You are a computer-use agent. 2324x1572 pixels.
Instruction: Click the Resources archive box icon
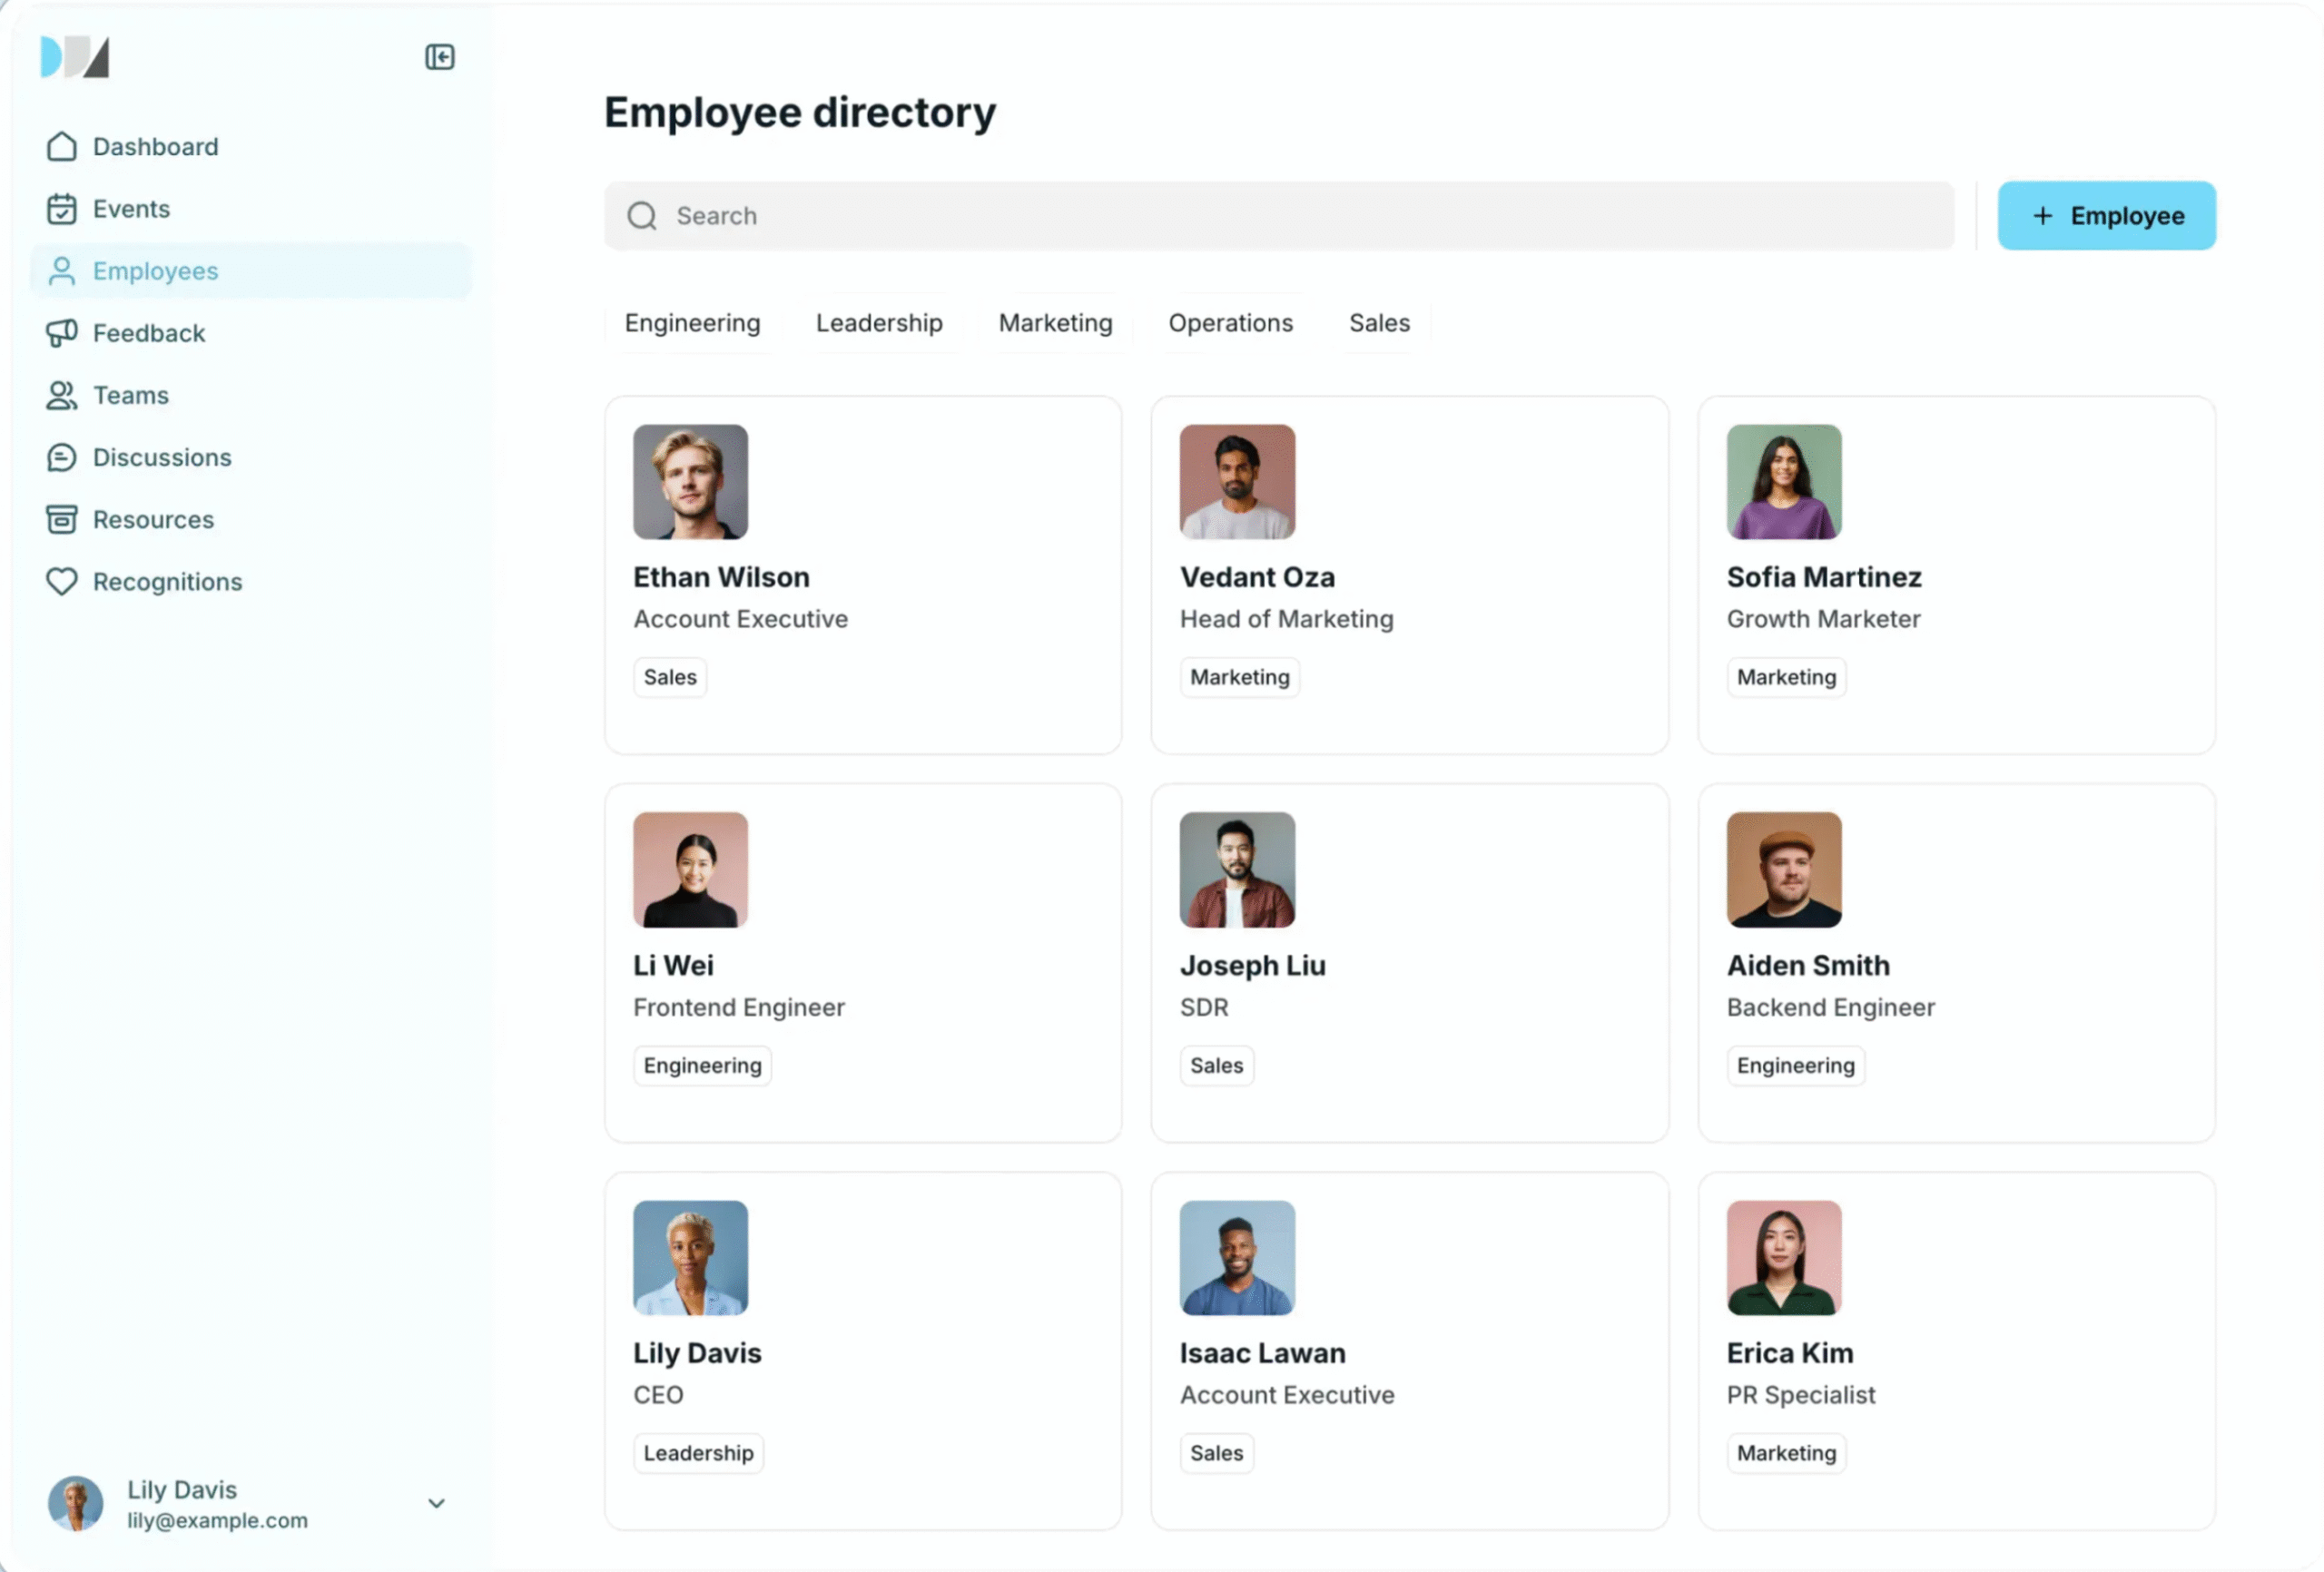click(x=62, y=520)
